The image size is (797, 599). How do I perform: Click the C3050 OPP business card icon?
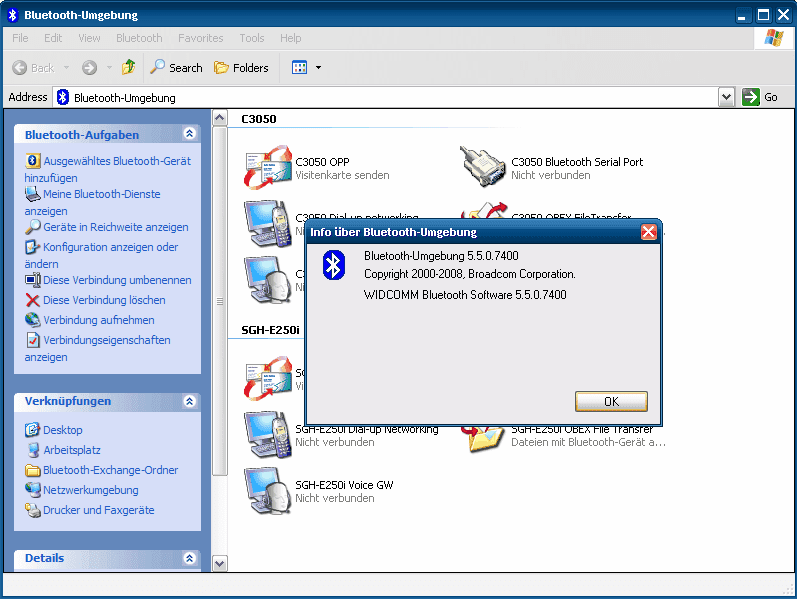pyautogui.click(x=267, y=168)
